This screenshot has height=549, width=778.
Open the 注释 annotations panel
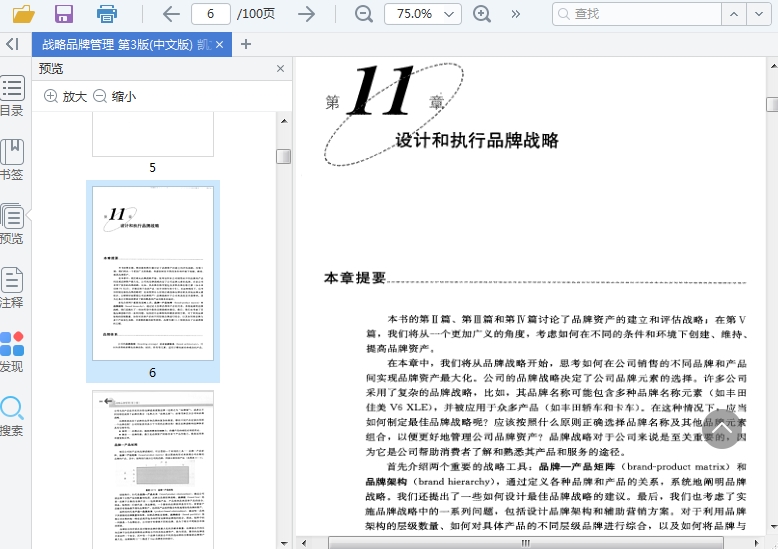tap(12, 288)
